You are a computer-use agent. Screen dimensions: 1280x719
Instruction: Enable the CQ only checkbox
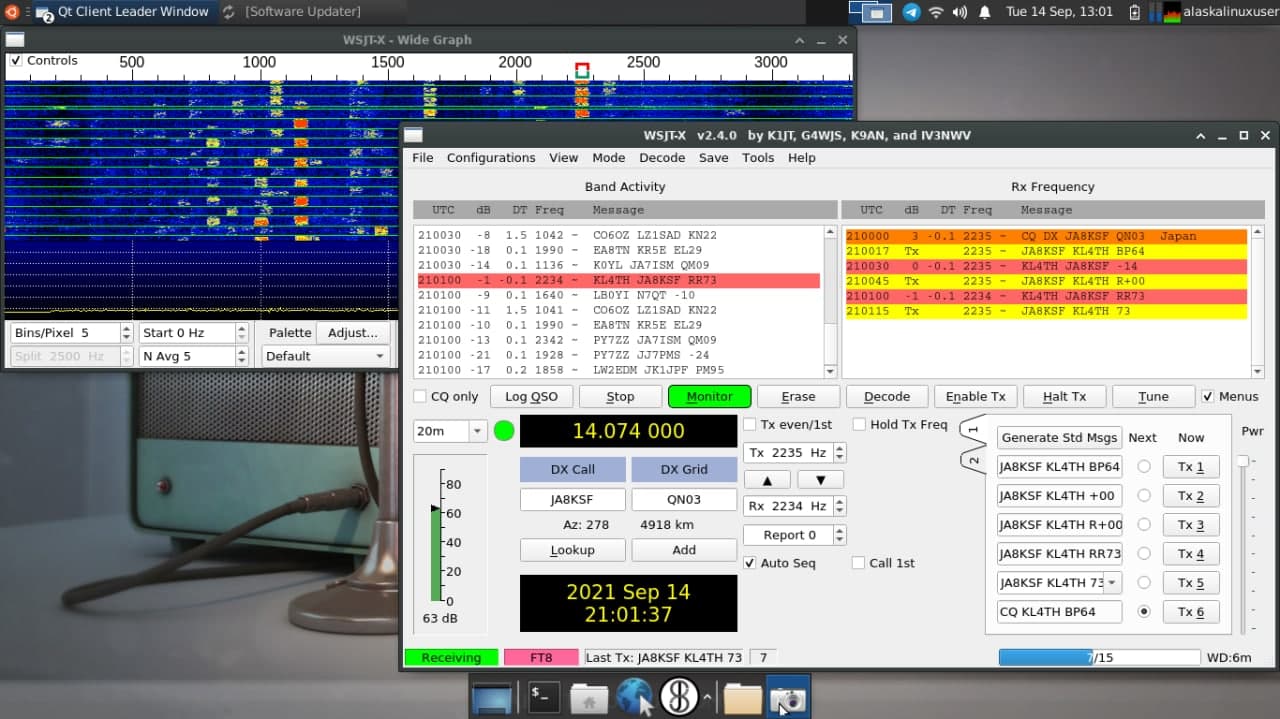[421, 396]
